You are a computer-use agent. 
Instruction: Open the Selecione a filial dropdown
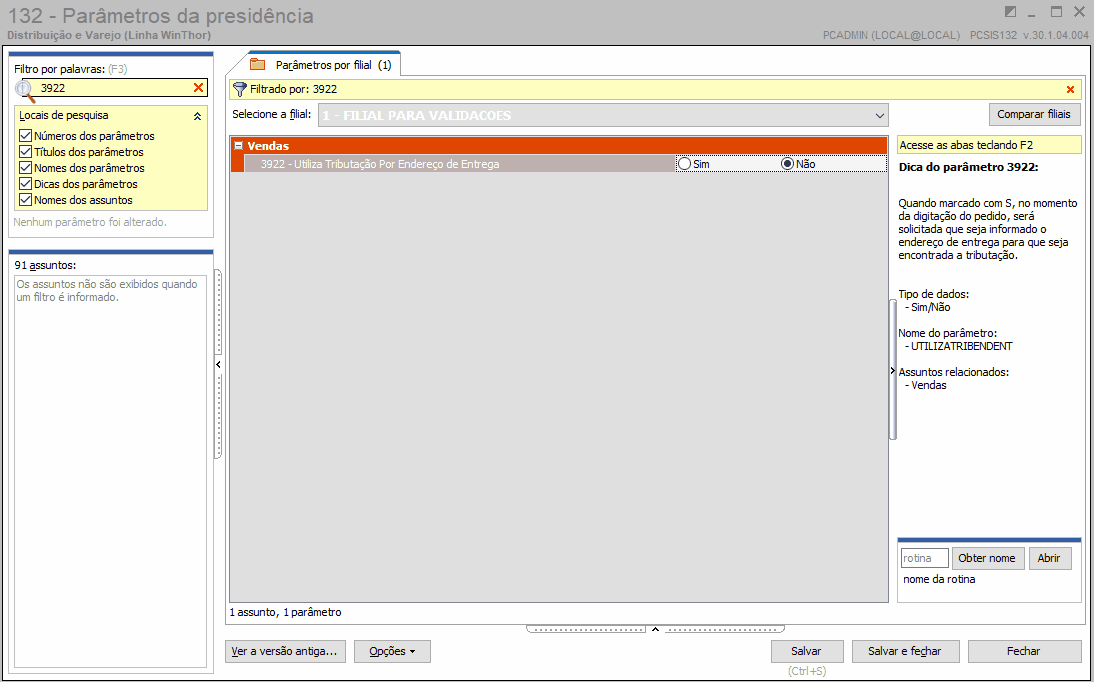tap(878, 115)
